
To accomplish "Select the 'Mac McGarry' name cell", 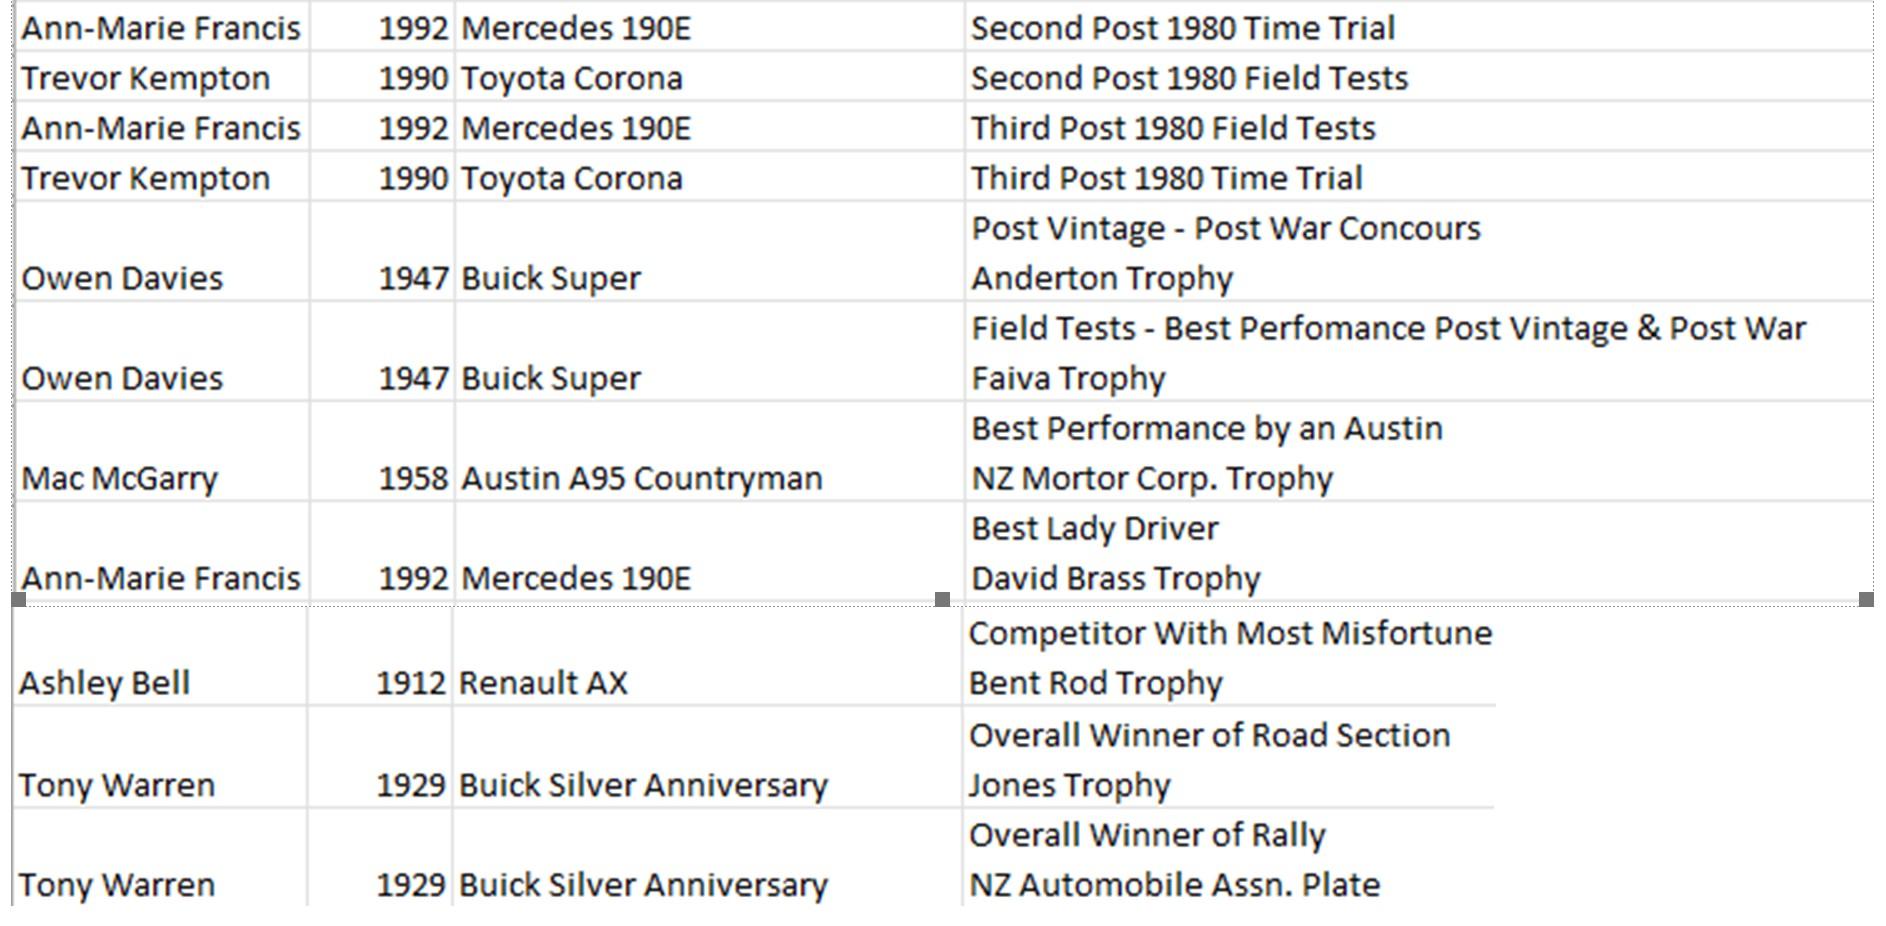I will tap(119, 478).
